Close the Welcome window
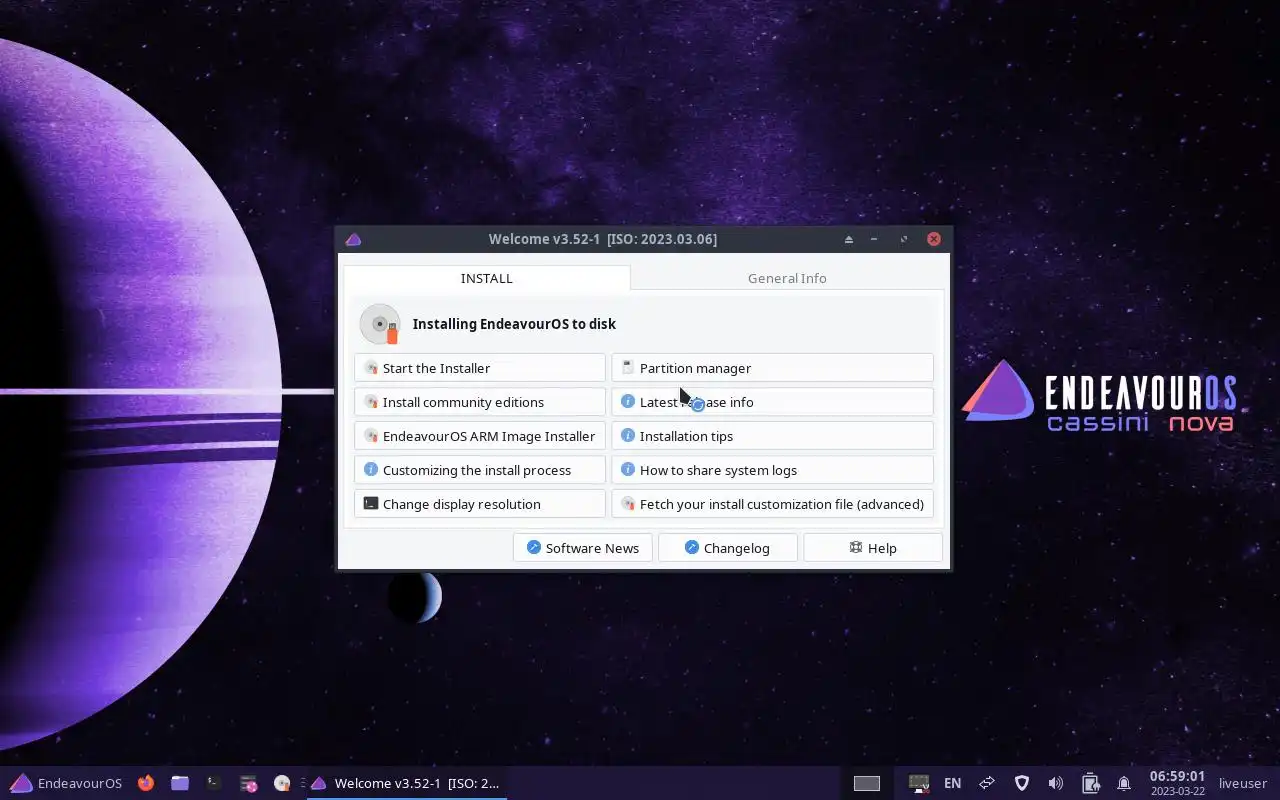The width and height of the screenshot is (1280, 800). tap(934, 239)
